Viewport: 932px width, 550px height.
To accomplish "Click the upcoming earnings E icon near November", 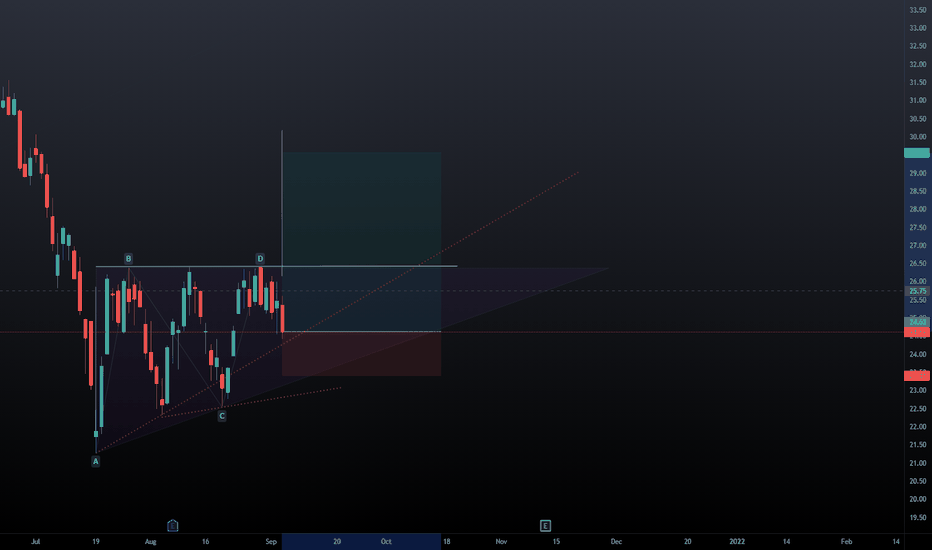I will tap(545, 526).
